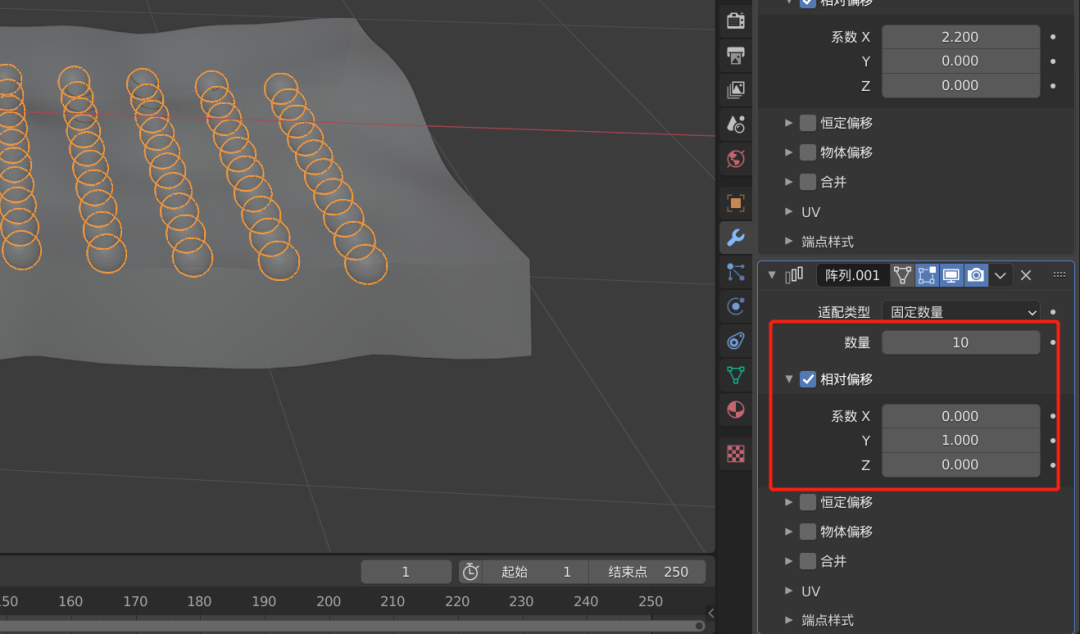Click animate dot beside Y 1.000
The width and height of the screenshot is (1080, 634).
[1053, 440]
